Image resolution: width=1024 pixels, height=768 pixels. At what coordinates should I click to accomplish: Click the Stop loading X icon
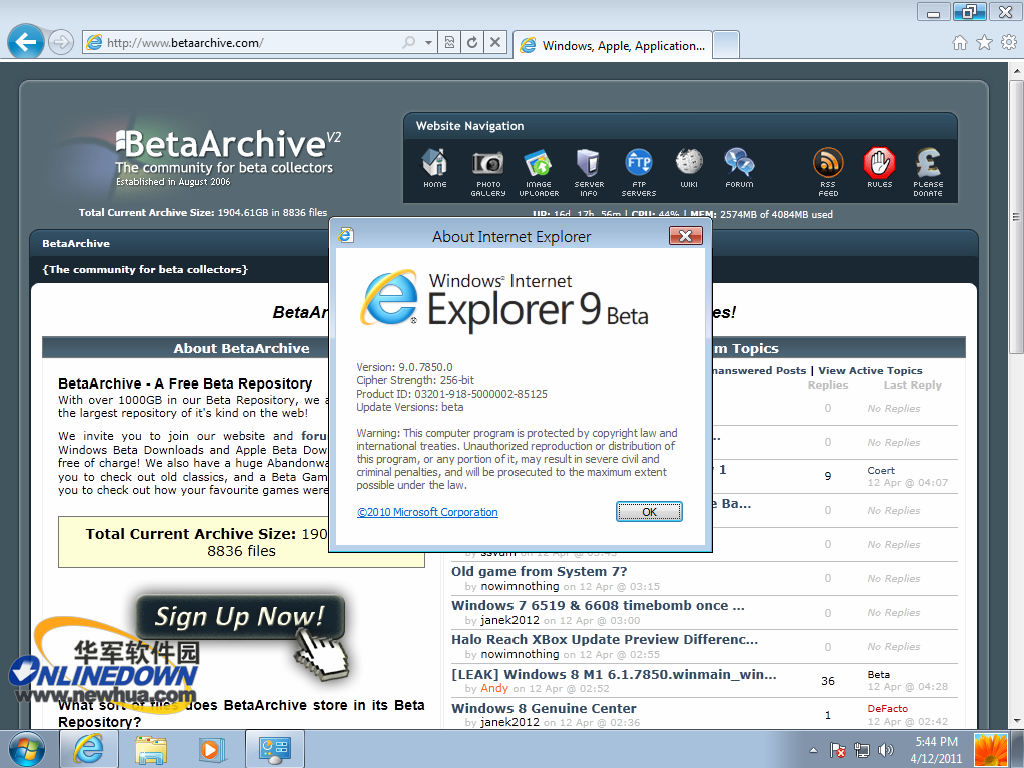click(495, 42)
